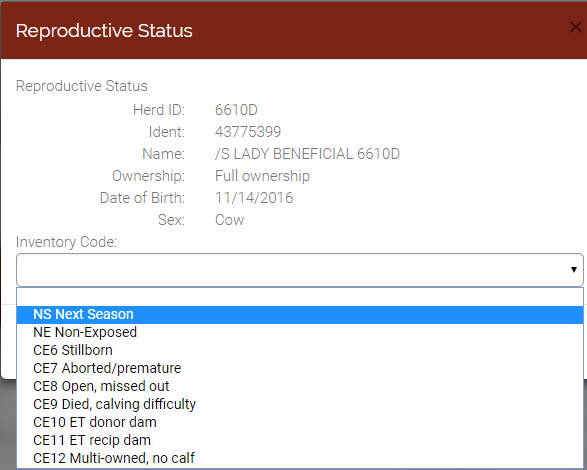587x470 pixels.
Task: Select CE9 Died, calving difficulty
Action: point(300,404)
